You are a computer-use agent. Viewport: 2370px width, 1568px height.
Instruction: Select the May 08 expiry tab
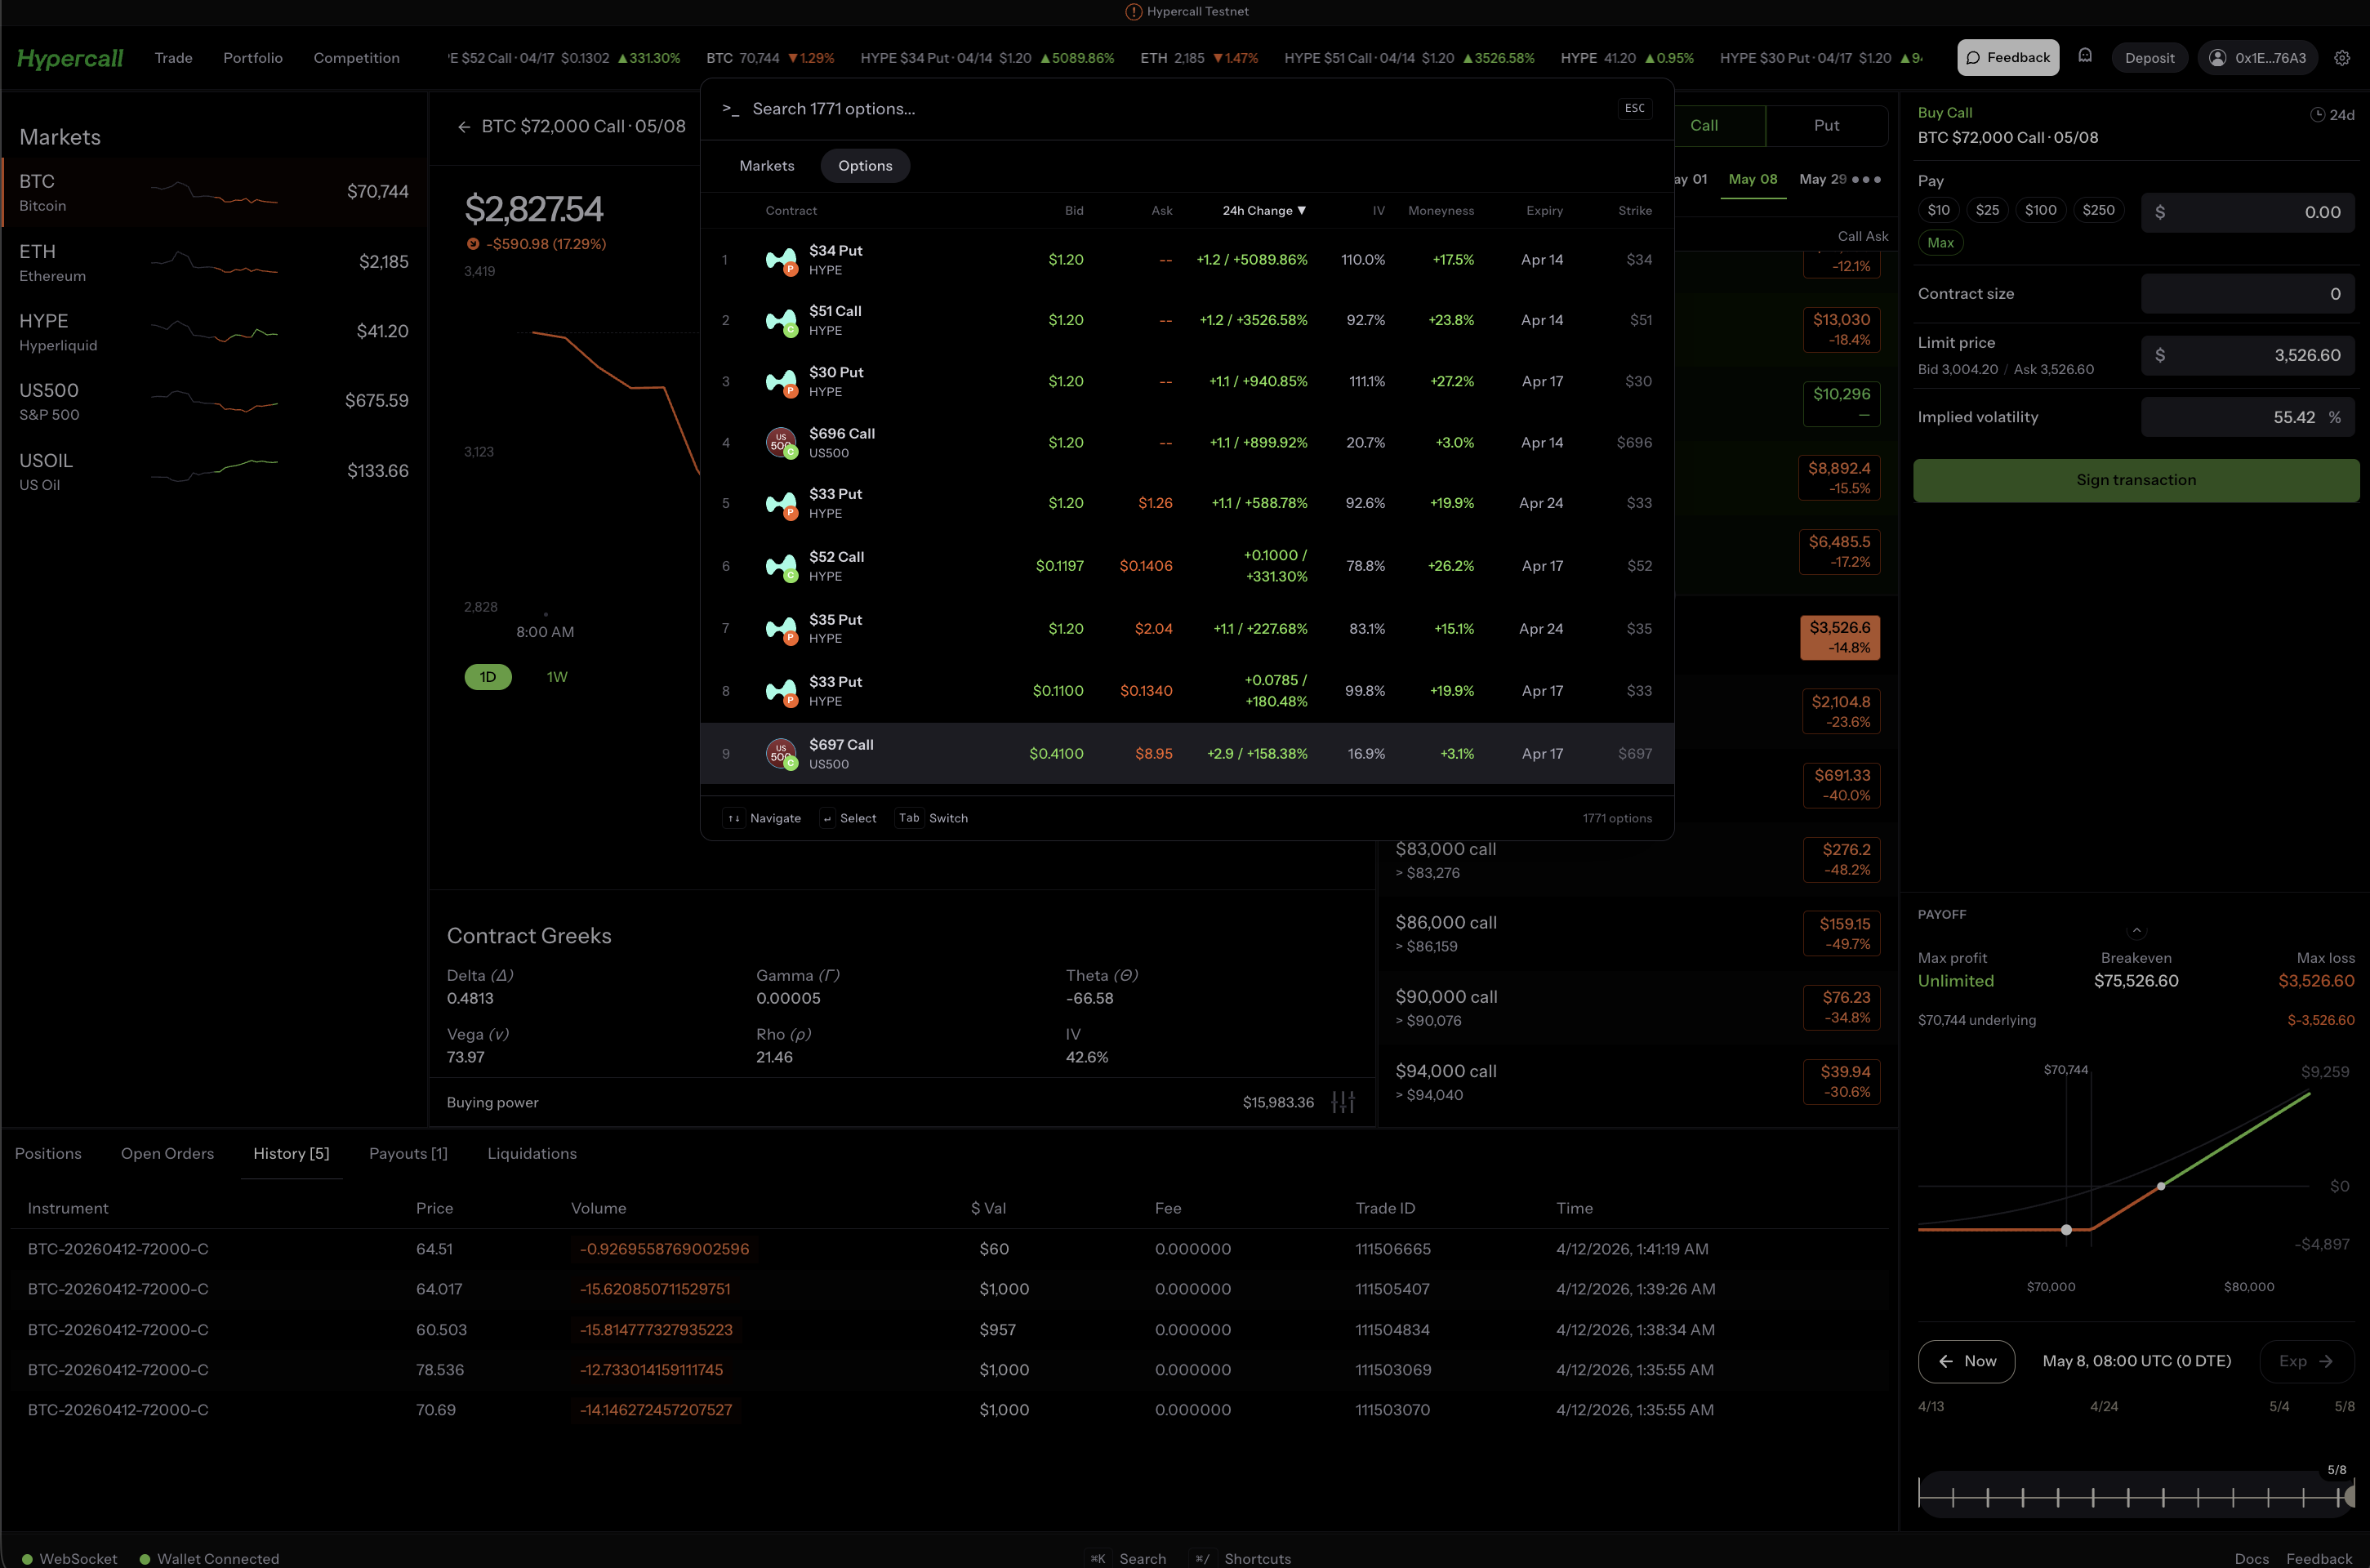coord(1753,180)
